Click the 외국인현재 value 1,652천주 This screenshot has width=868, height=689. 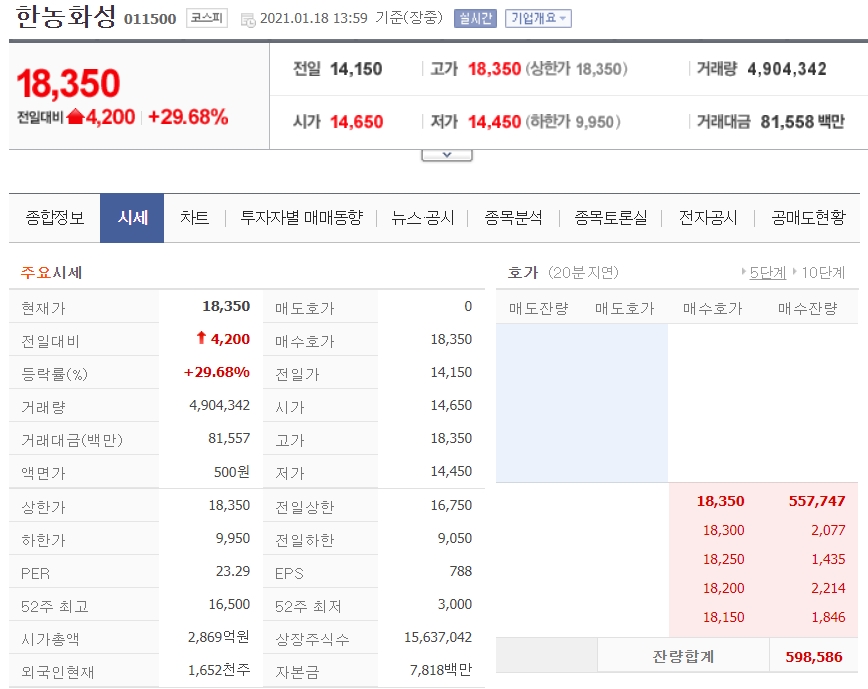pos(219,670)
